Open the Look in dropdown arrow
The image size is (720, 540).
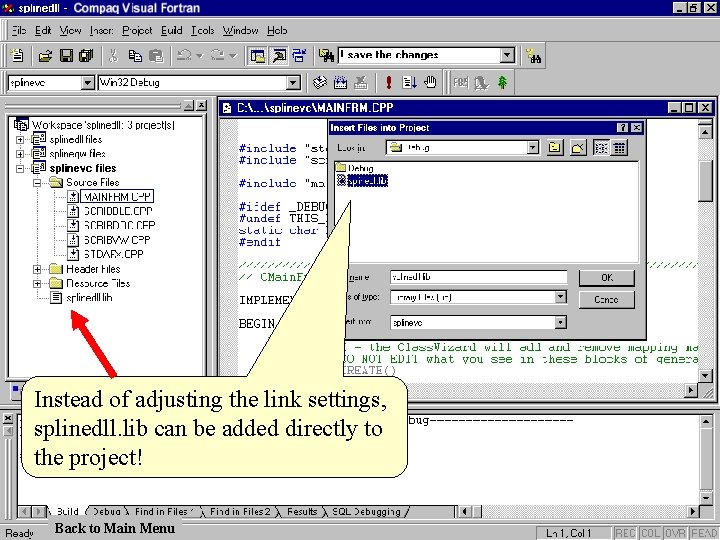tap(532, 147)
